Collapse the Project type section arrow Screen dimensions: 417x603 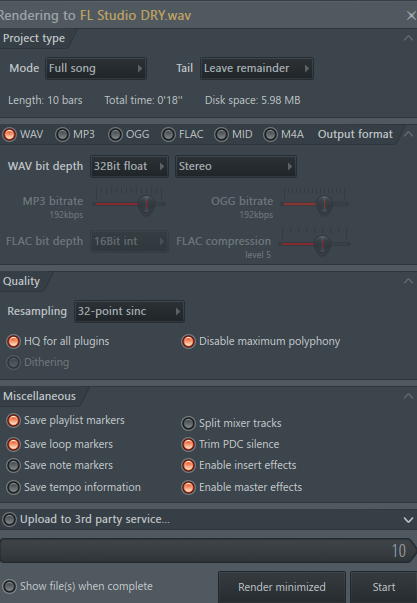[408, 38]
